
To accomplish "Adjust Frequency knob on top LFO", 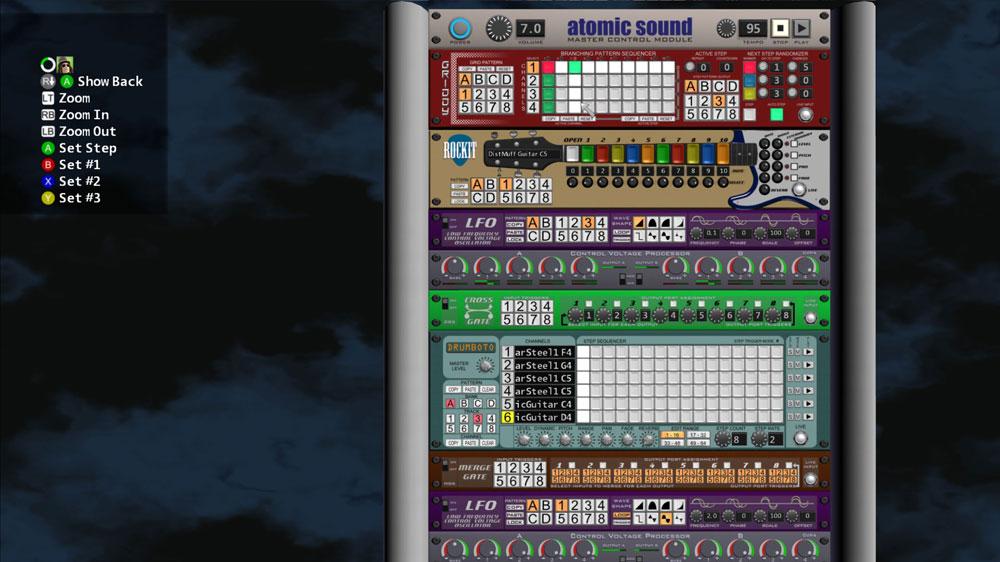I will pos(696,233).
